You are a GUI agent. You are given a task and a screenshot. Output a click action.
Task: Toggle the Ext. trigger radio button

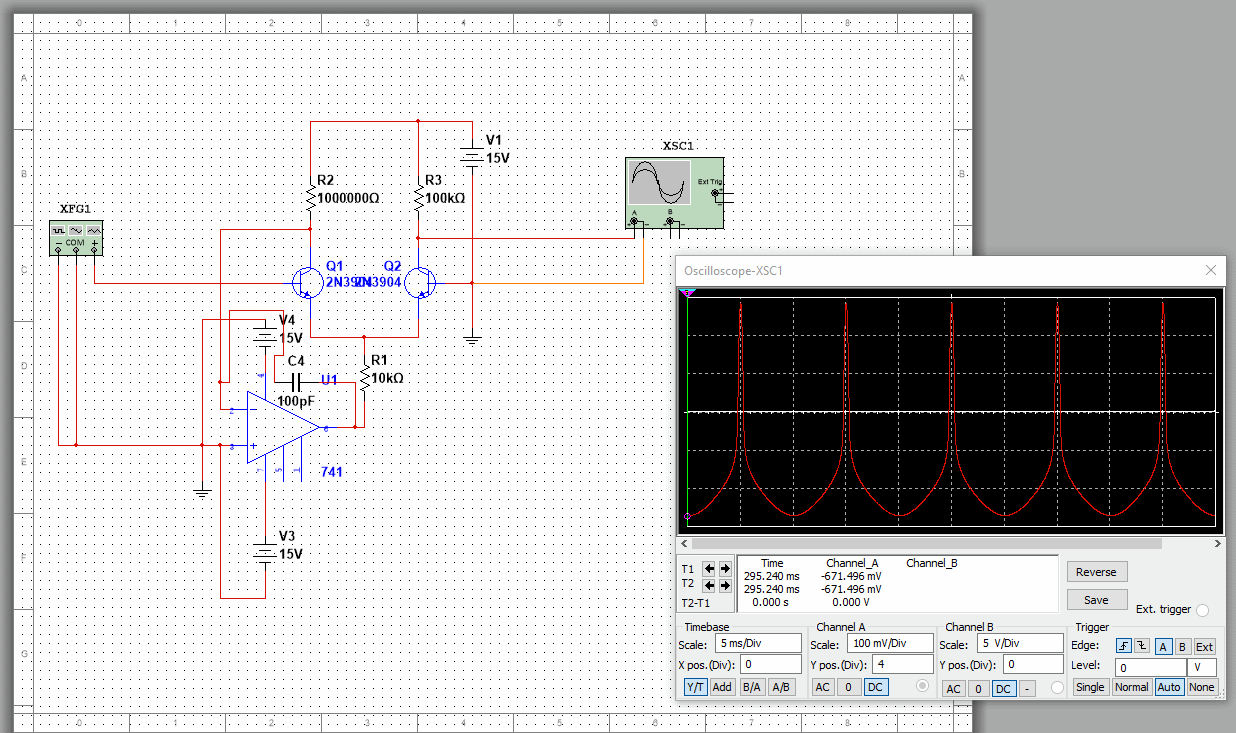[1203, 610]
